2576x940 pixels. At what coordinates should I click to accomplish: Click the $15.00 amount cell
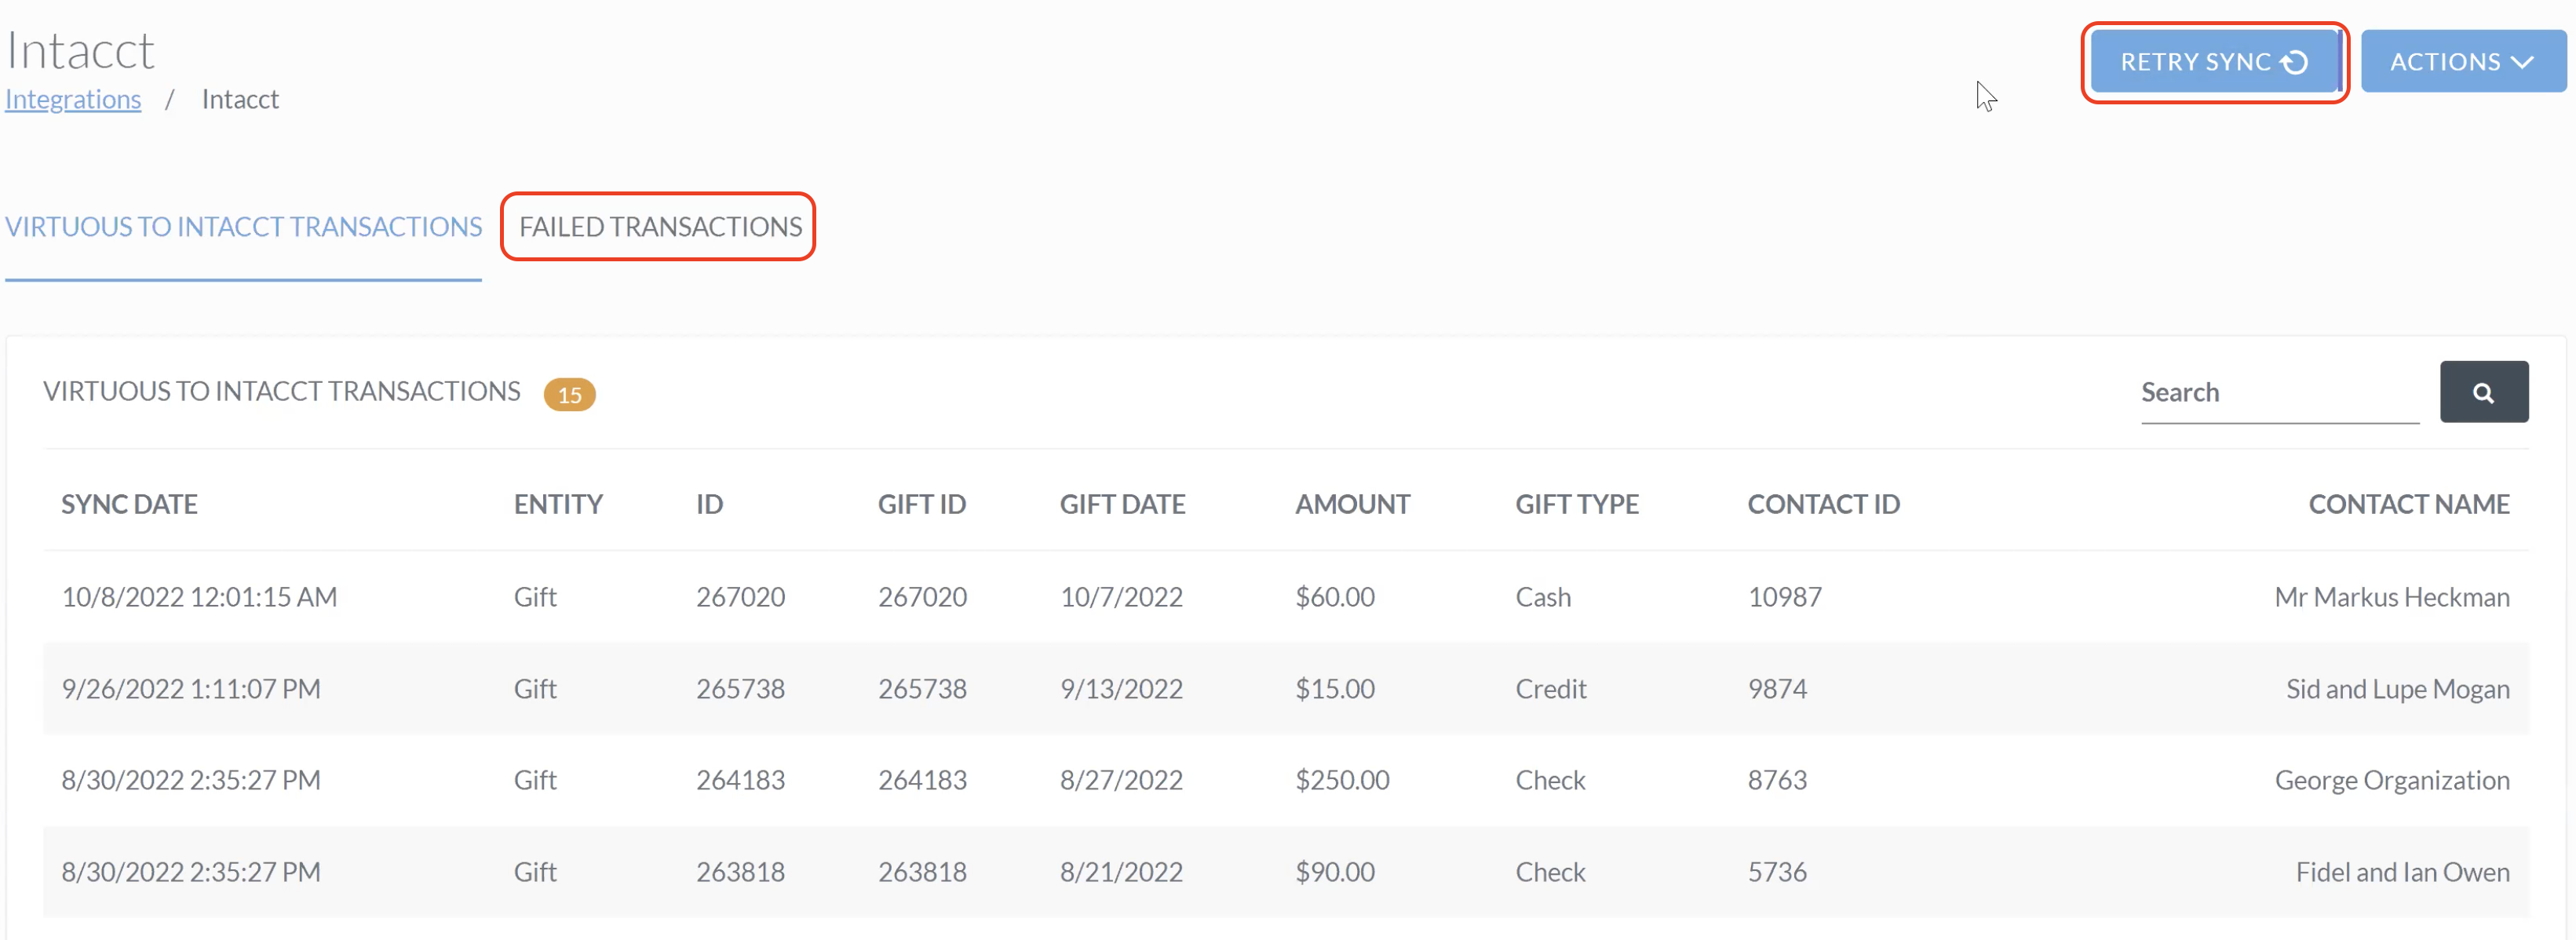coord(1334,689)
